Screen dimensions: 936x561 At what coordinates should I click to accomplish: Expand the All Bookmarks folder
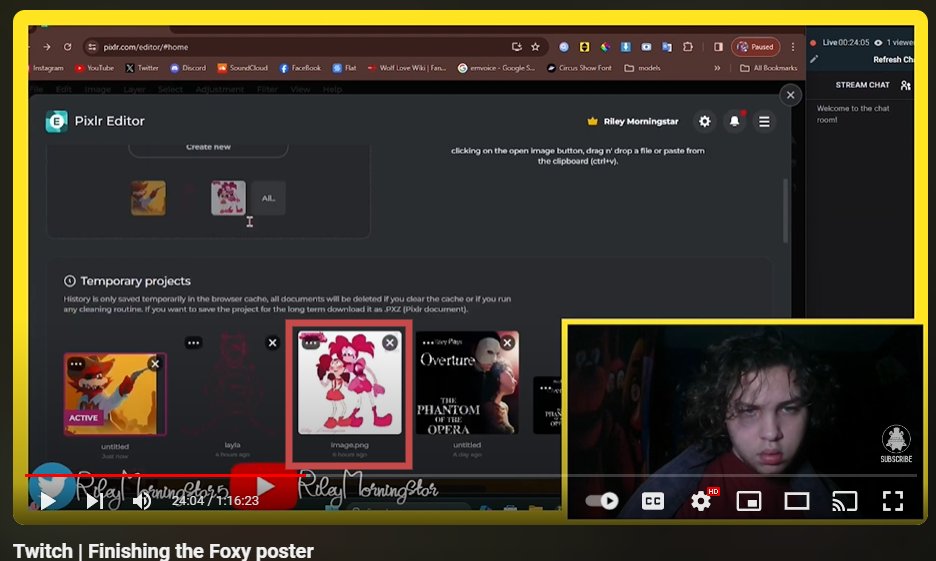[768, 68]
